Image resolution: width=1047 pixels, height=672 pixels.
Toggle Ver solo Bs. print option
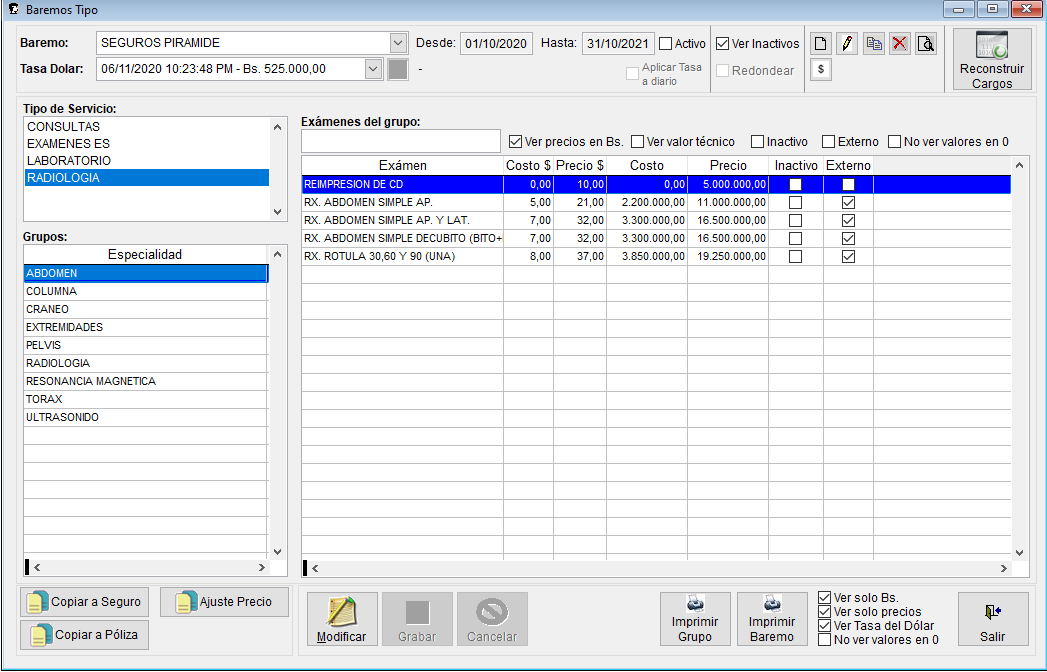[x=825, y=598]
